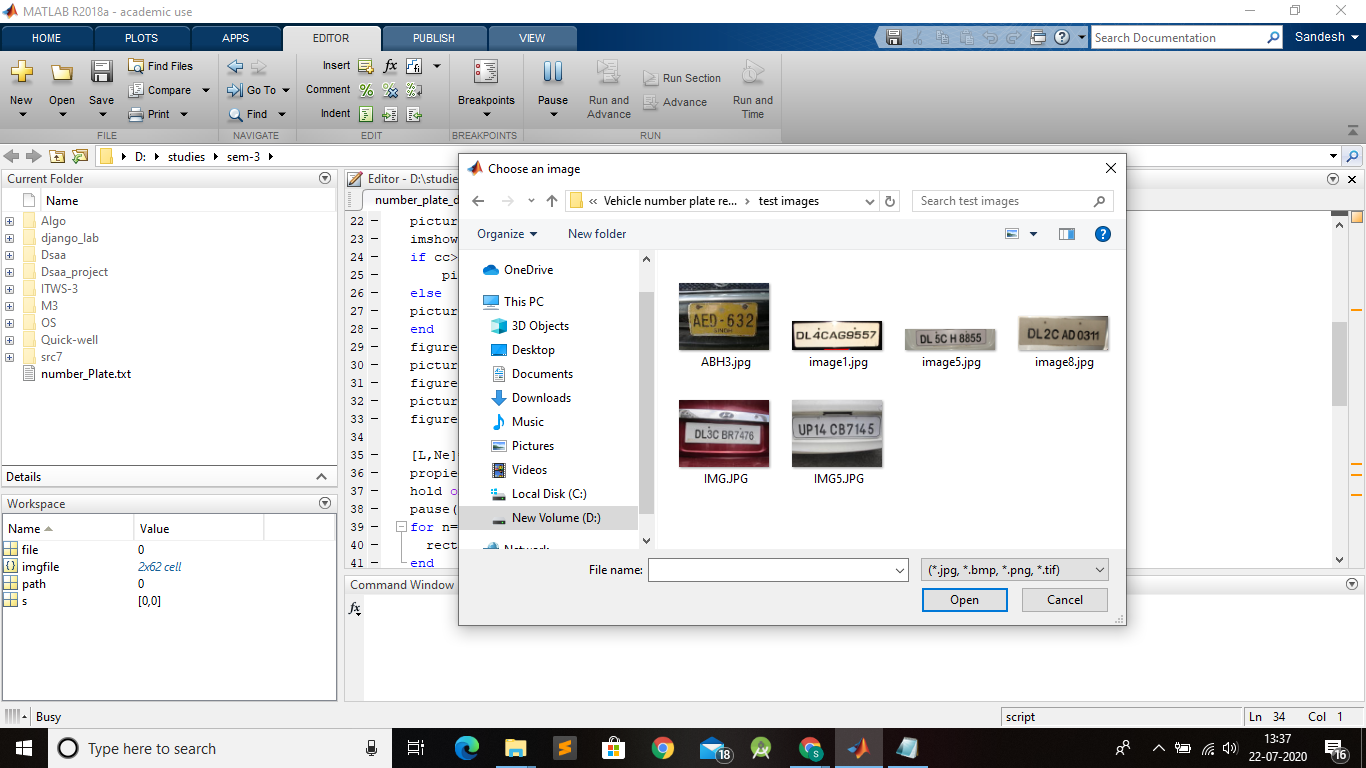Click the Comment percent icon

click(366, 90)
